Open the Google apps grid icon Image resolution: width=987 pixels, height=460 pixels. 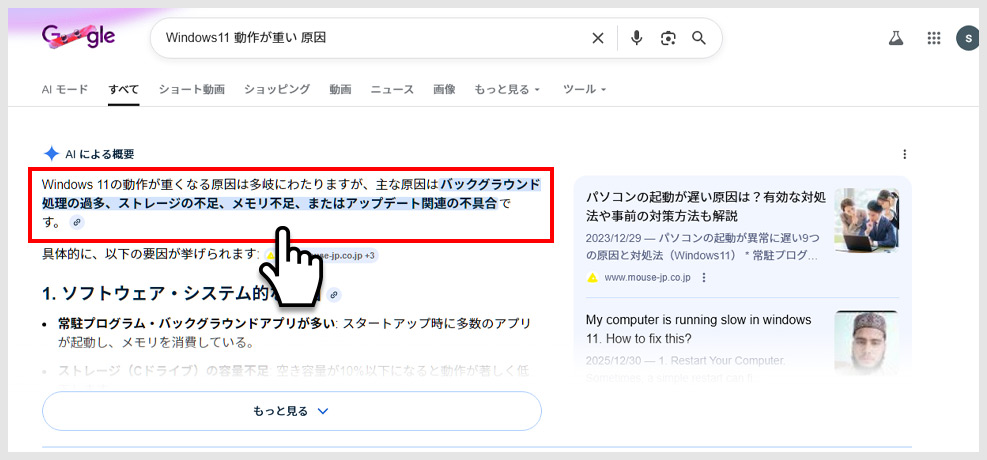(933, 38)
